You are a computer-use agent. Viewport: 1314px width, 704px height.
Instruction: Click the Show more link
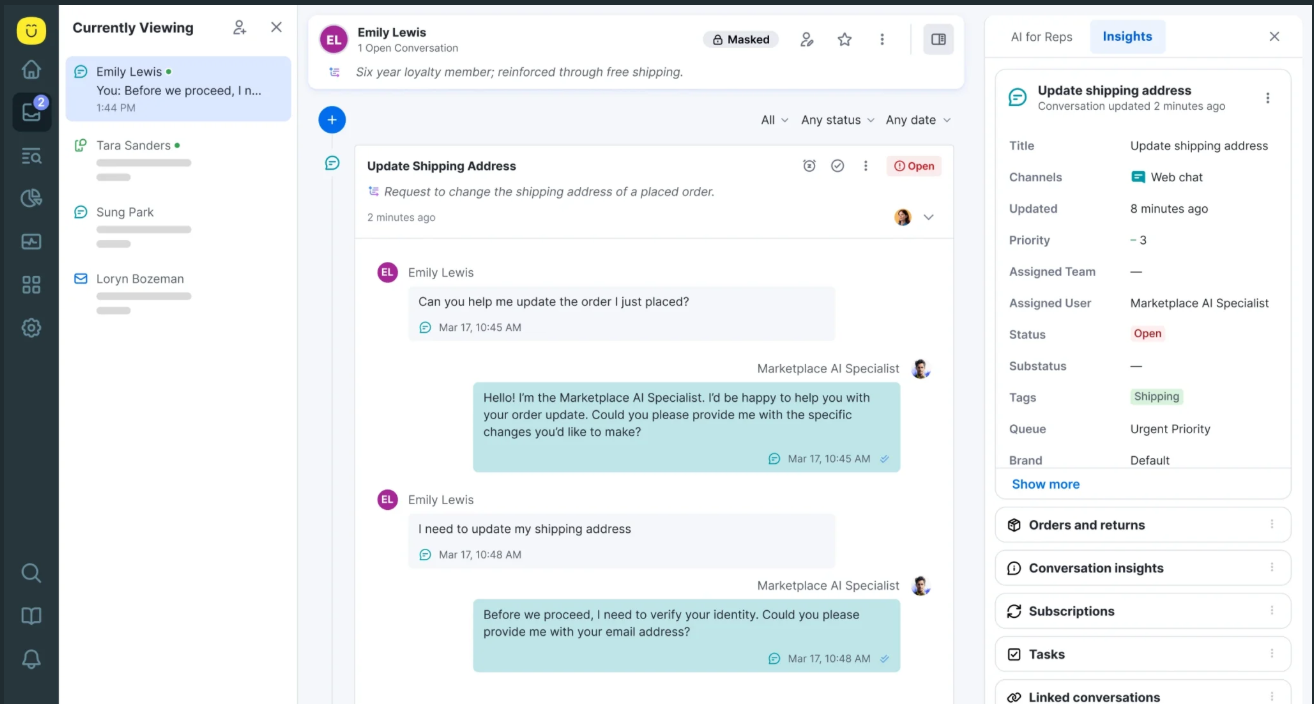click(x=1045, y=484)
